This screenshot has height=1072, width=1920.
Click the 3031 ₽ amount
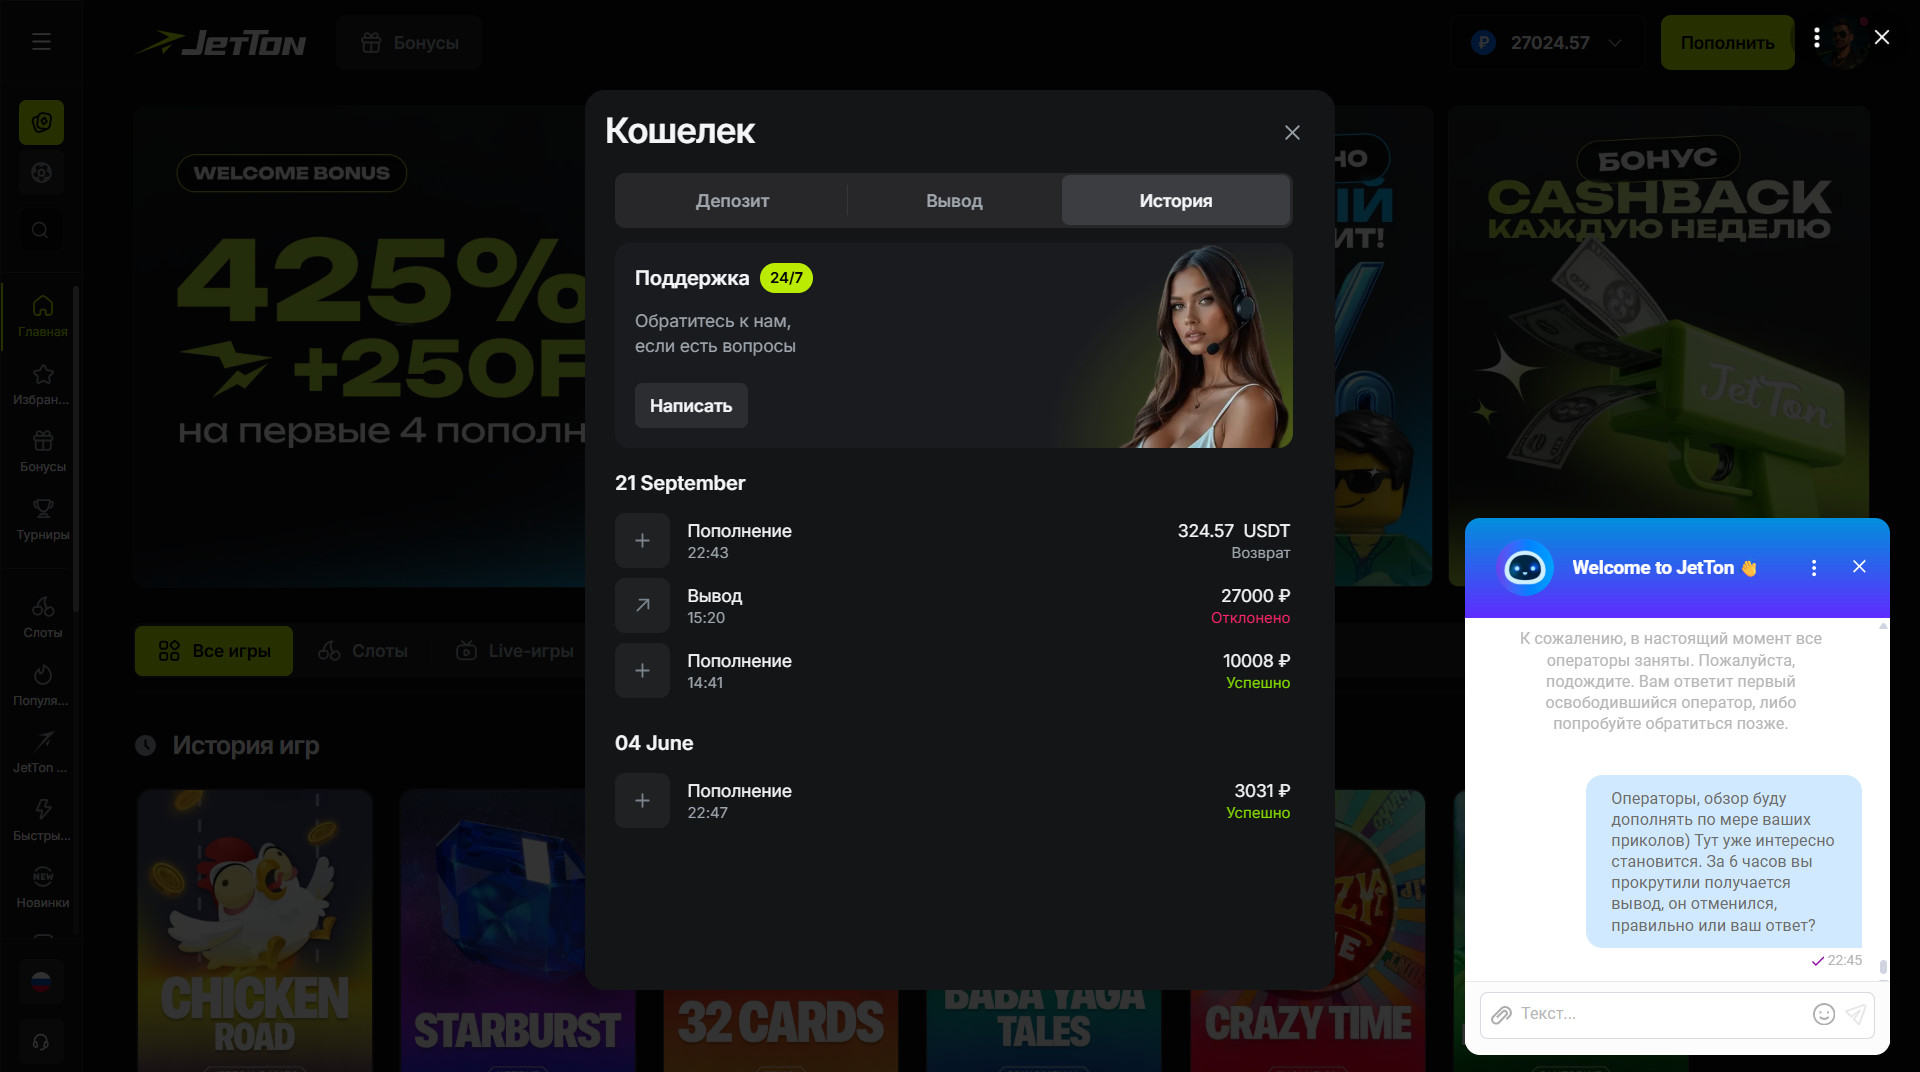[1262, 791]
